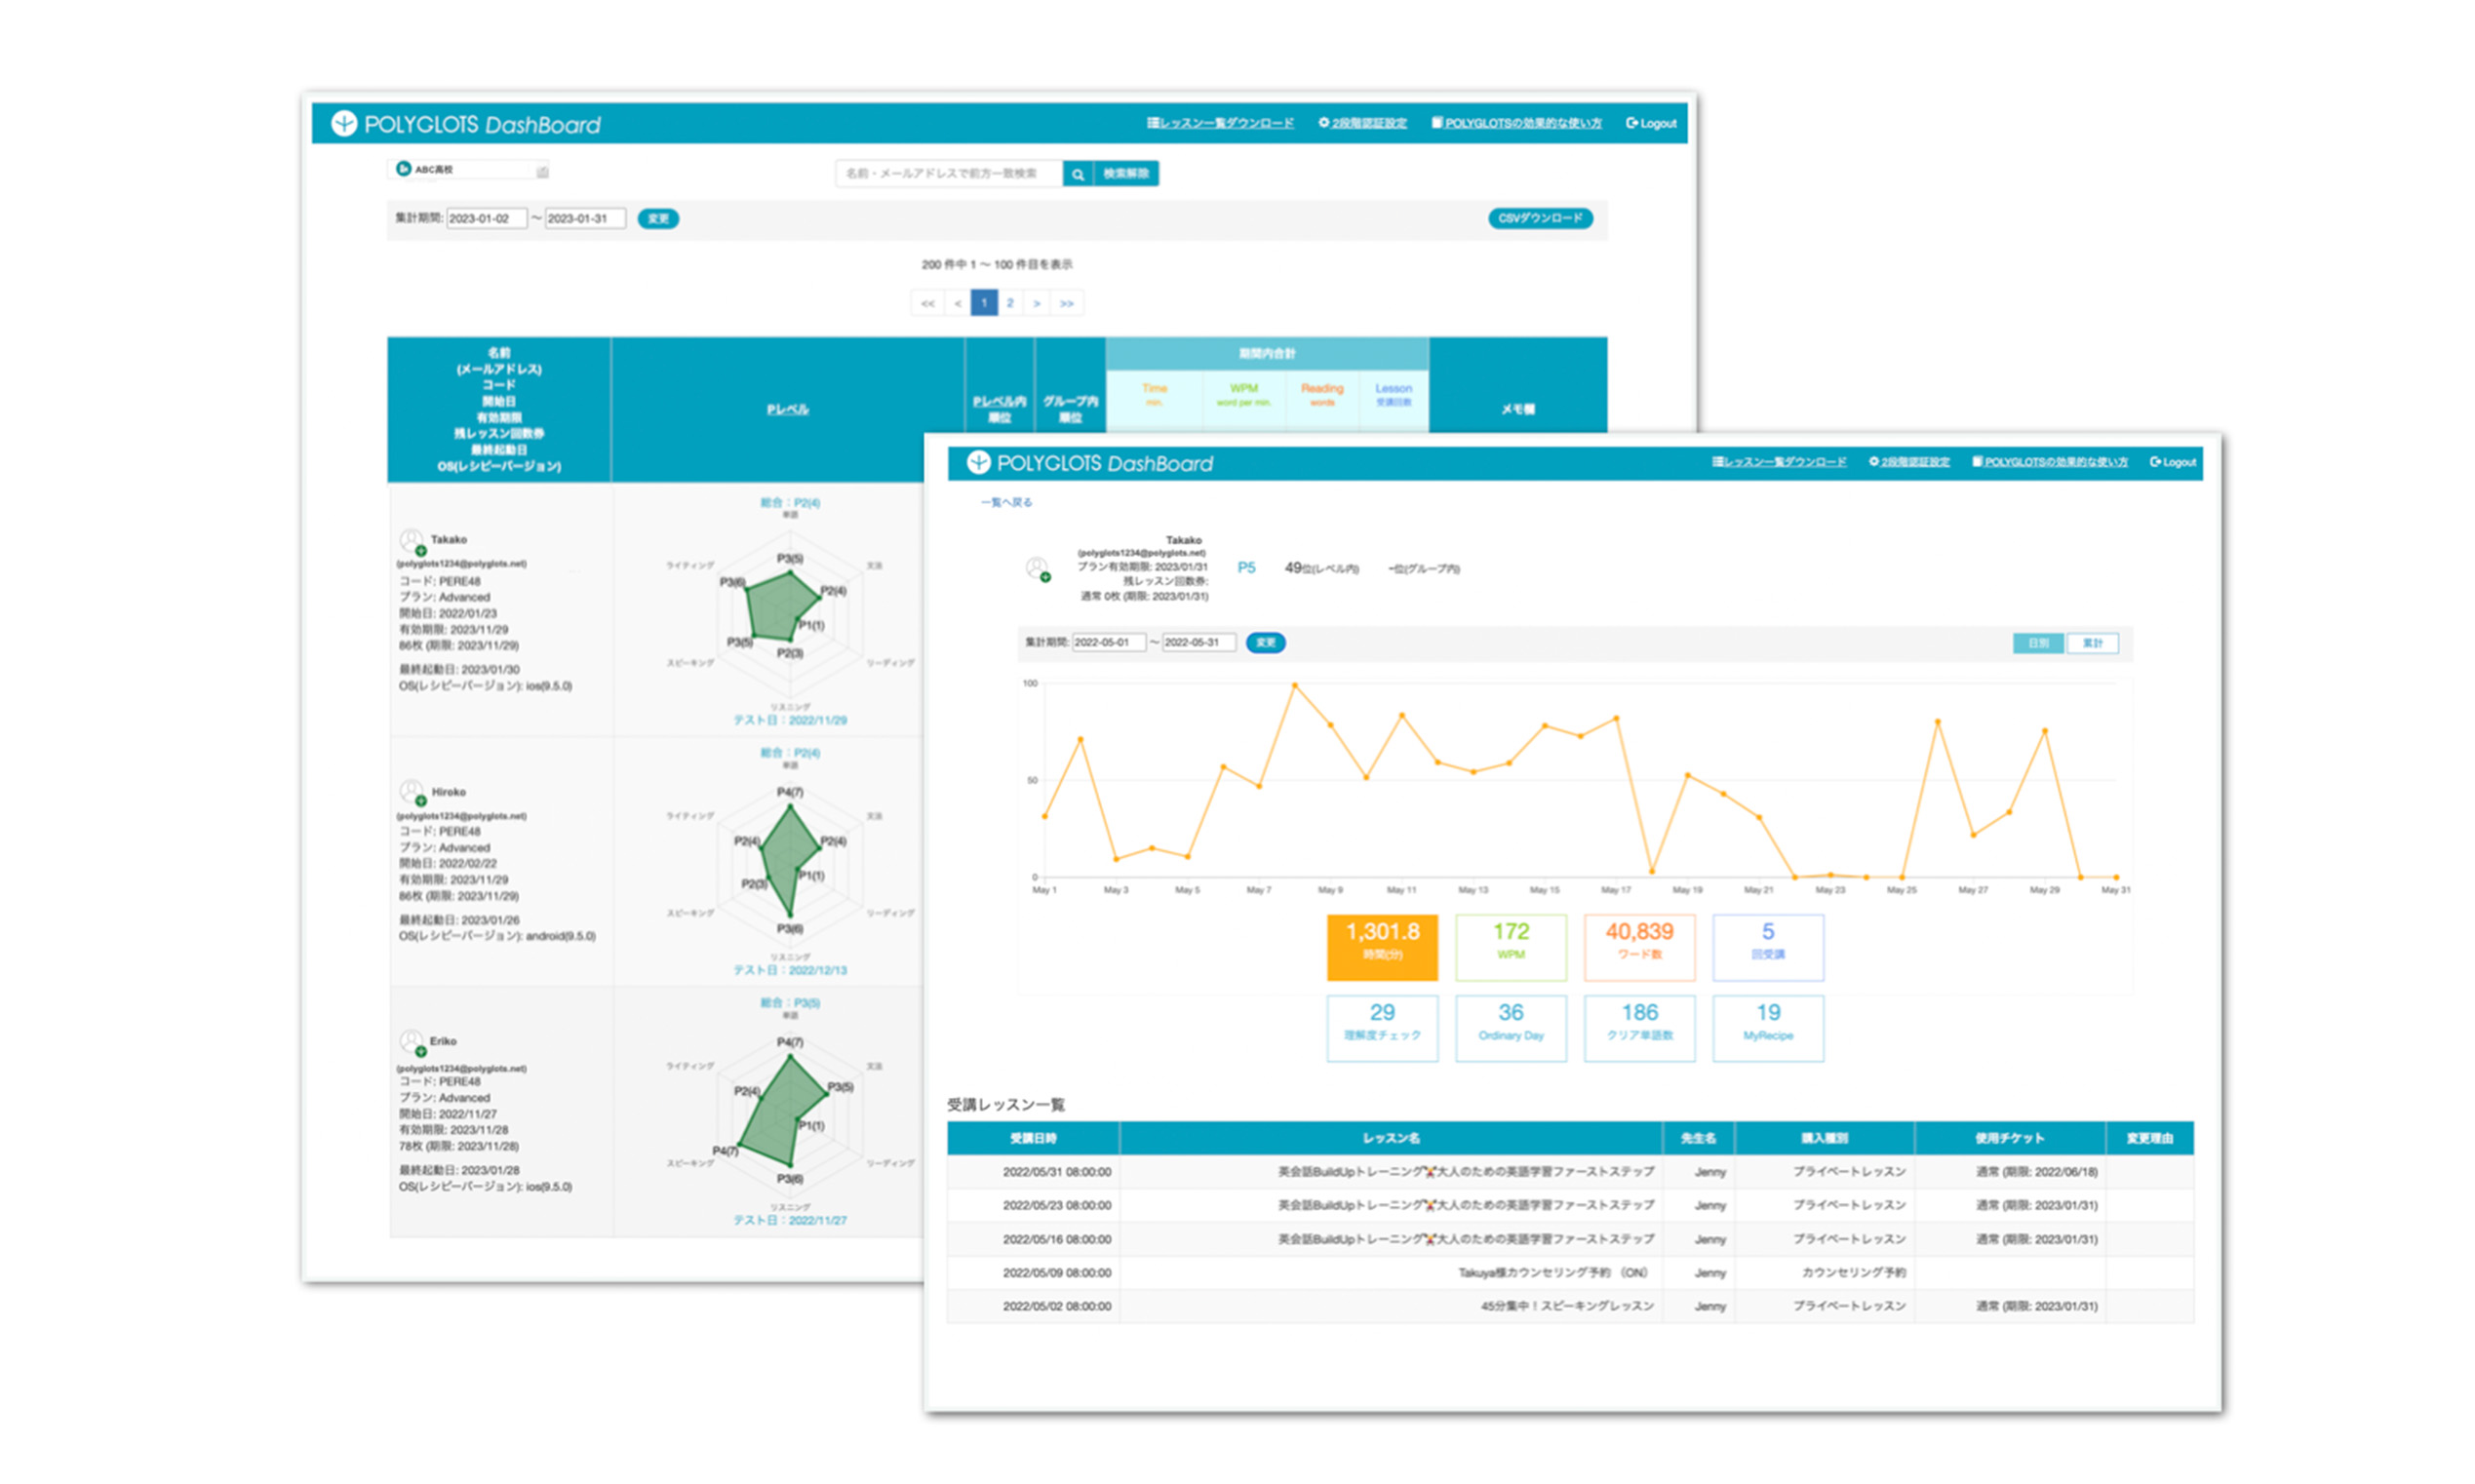Click 受講日時 column header in lesson table

coord(1033,1138)
